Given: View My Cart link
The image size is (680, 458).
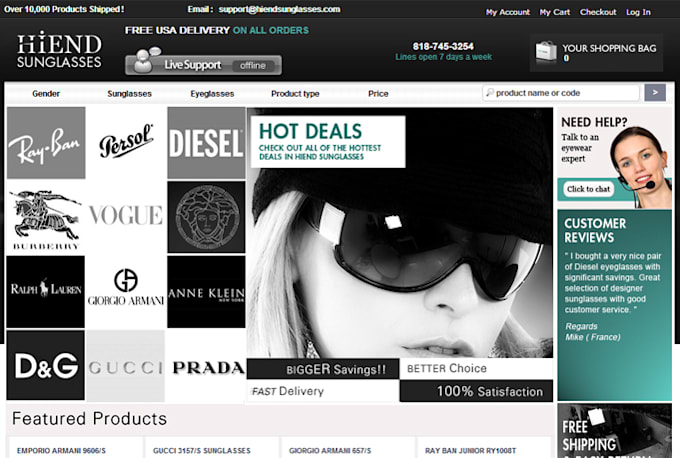Looking at the screenshot, I should pos(555,12).
